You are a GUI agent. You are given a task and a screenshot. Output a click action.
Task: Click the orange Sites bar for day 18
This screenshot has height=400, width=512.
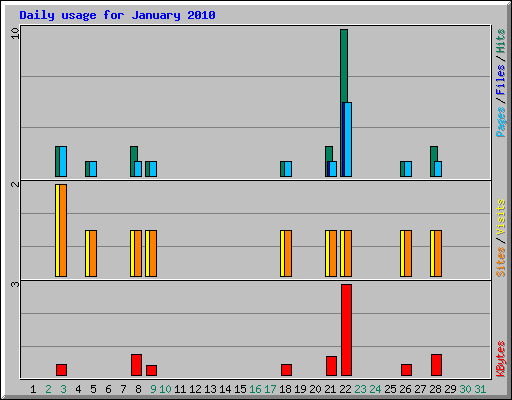pyautogui.click(x=288, y=253)
